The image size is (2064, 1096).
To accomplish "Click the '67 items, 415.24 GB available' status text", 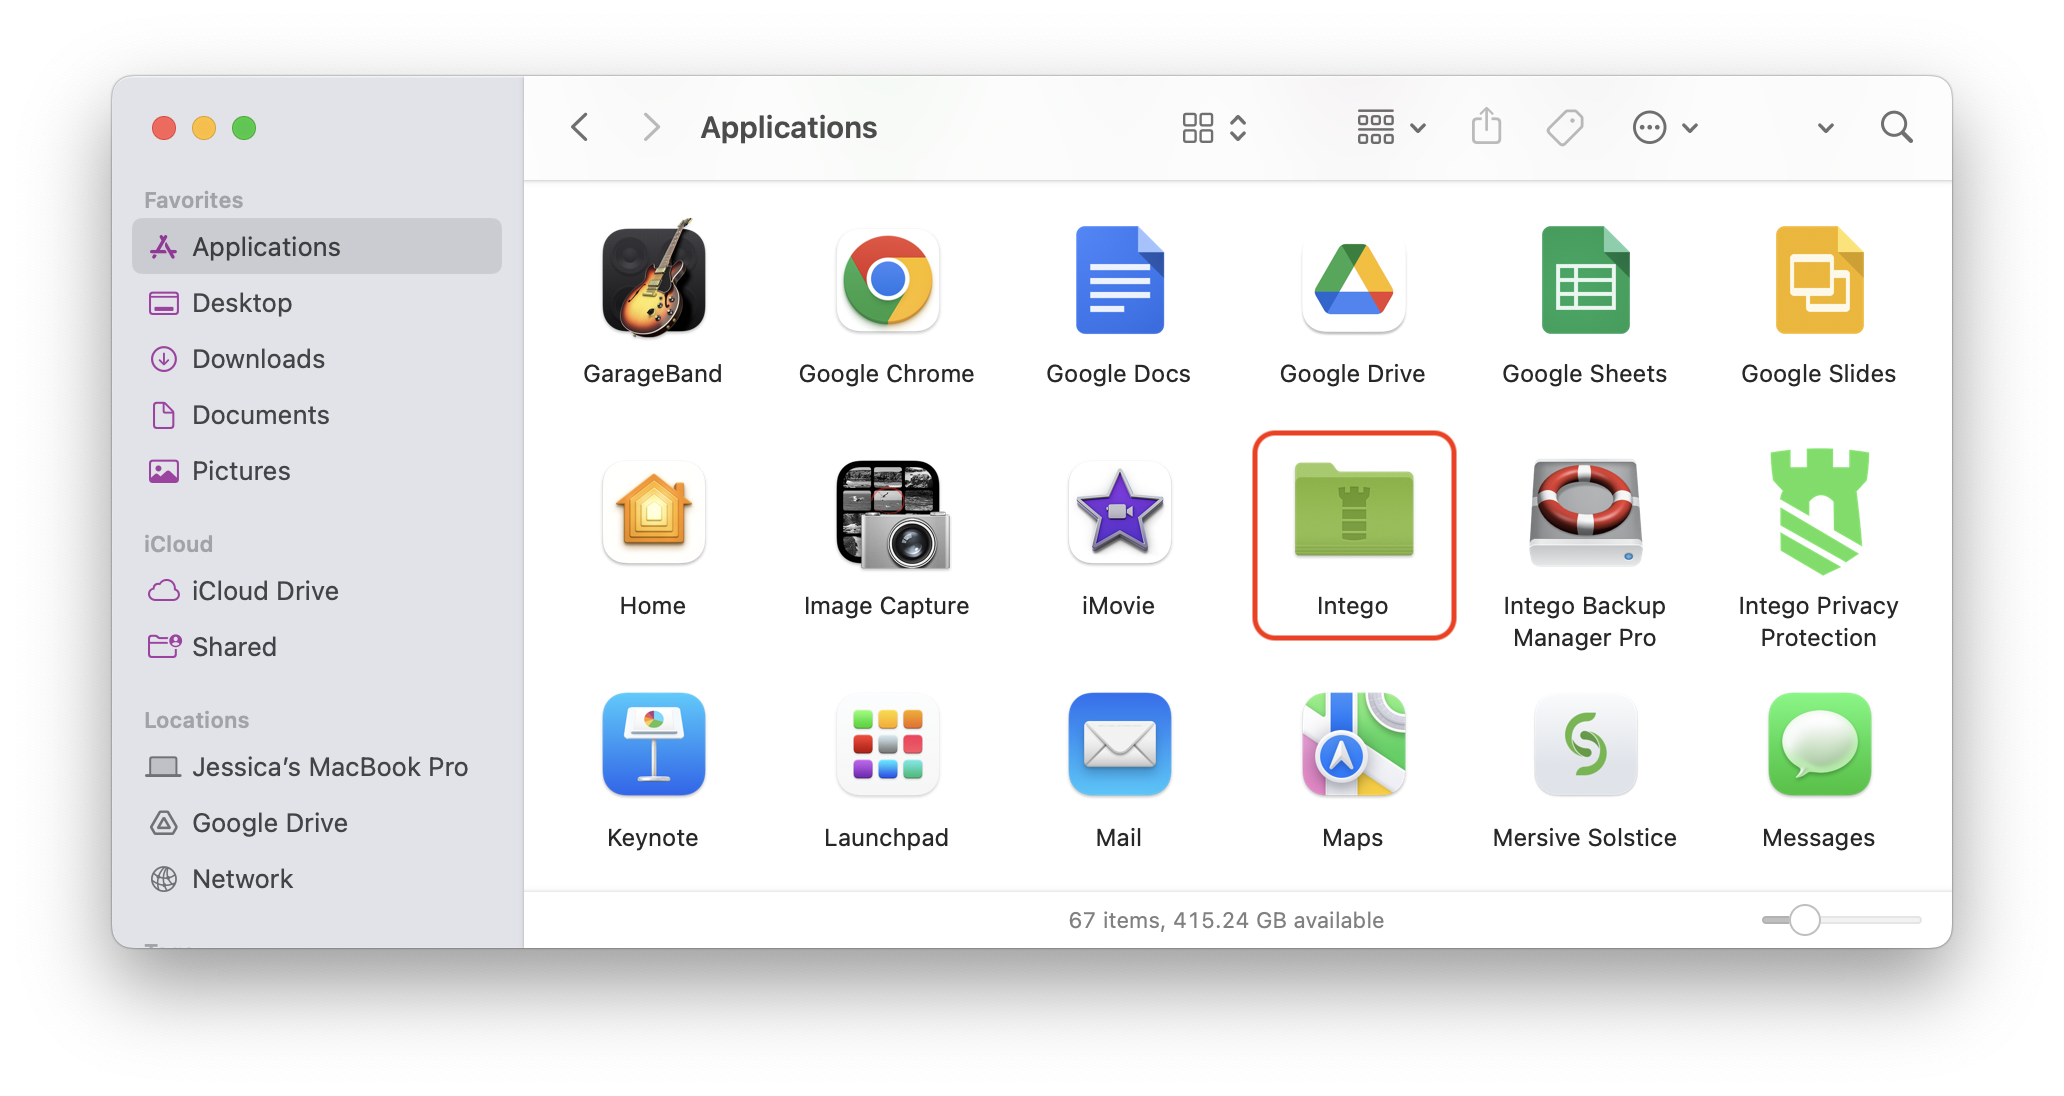I will [1226, 920].
